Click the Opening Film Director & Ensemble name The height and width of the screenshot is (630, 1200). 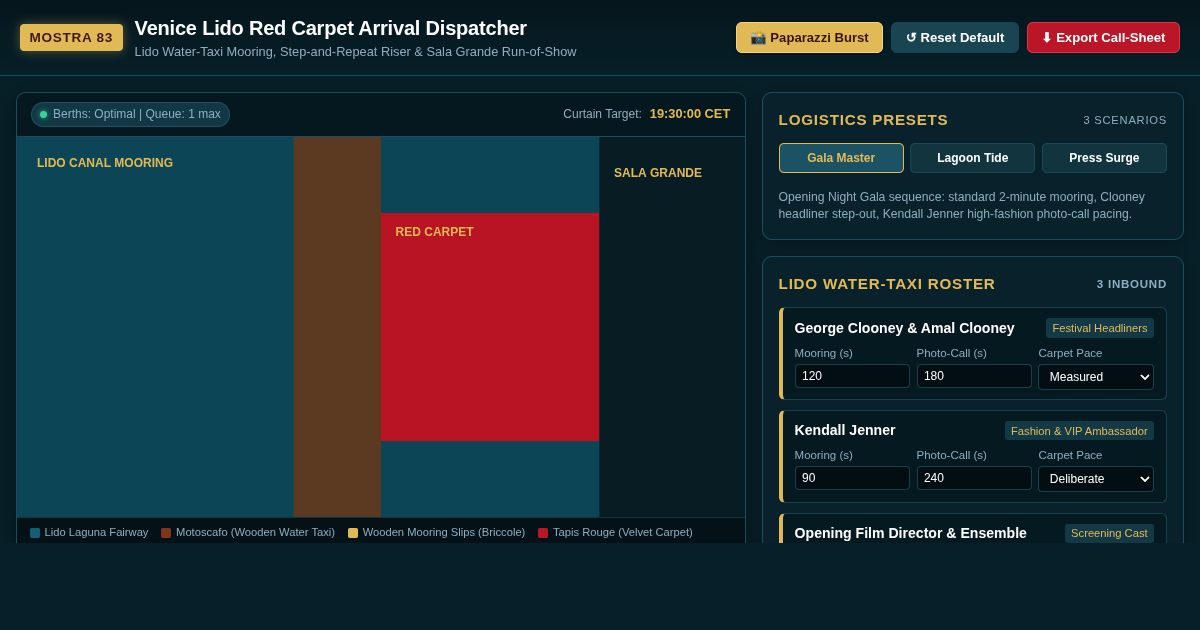(x=911, y=533)
